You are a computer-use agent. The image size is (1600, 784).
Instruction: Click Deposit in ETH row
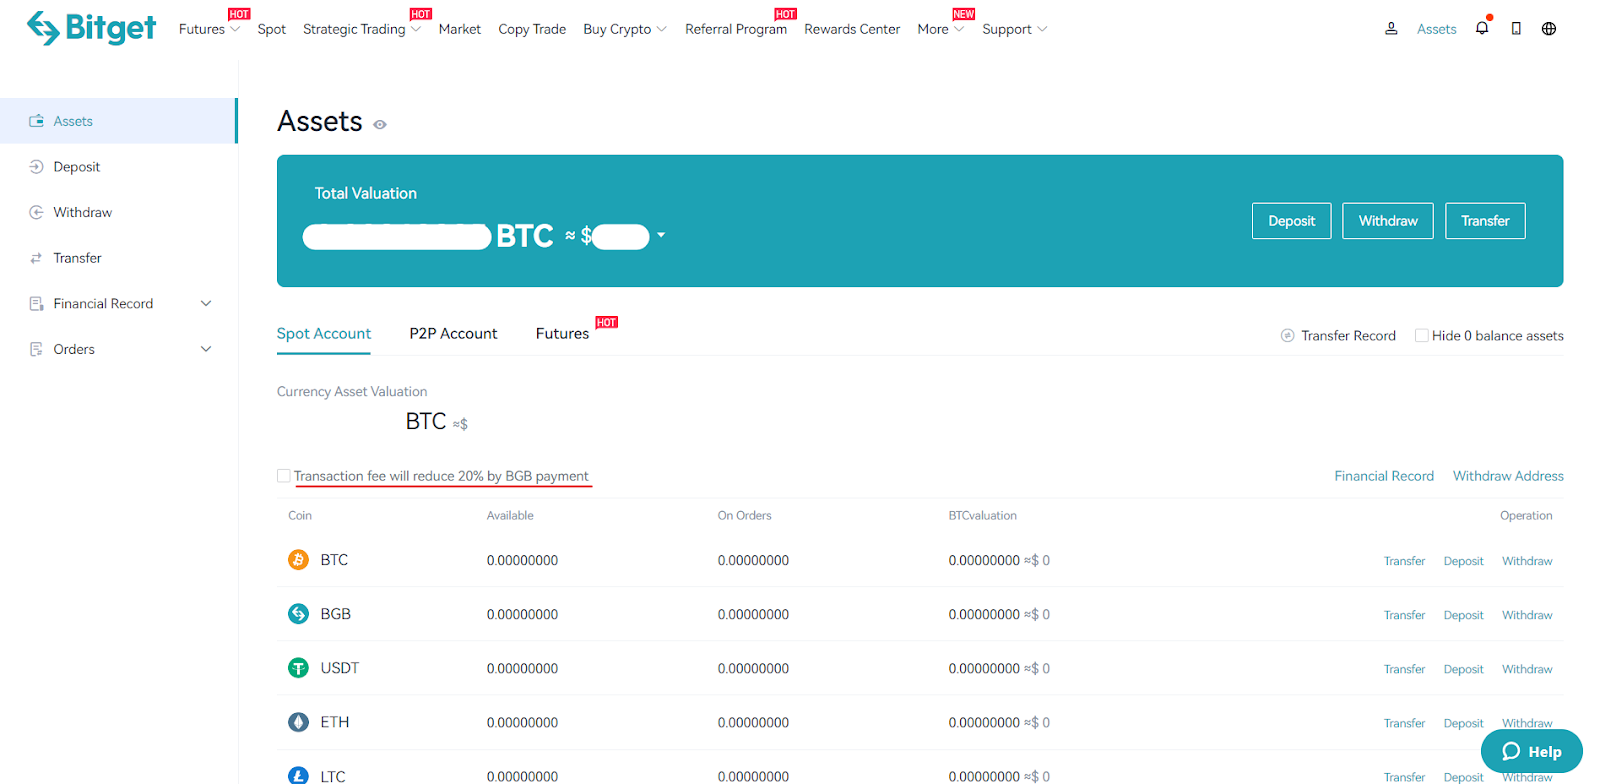click(x=1463, y=723)
